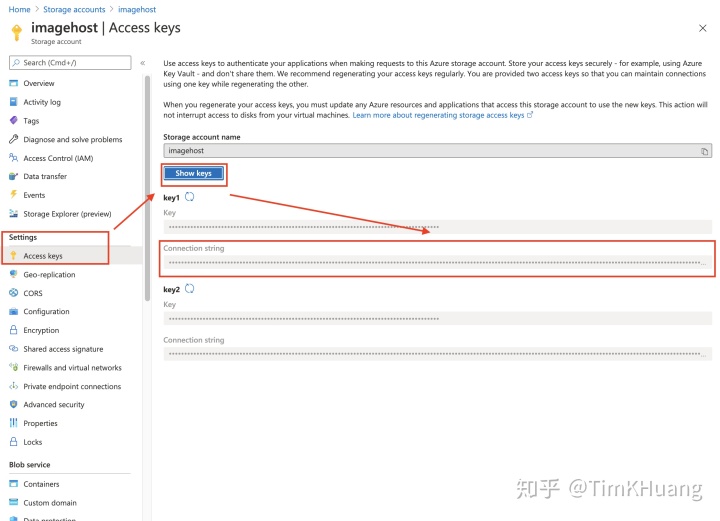Close the Access keys blade
The image size is (720, 521).
703,28
